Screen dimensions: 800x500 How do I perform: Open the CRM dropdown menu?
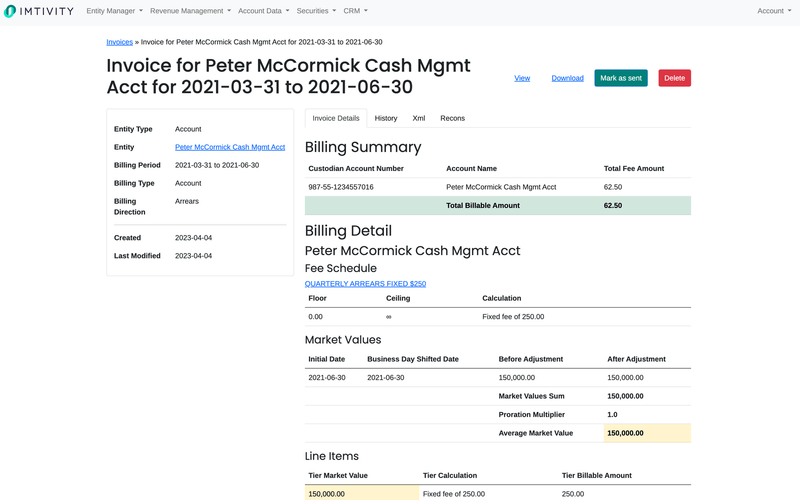[x=355, y=11]
